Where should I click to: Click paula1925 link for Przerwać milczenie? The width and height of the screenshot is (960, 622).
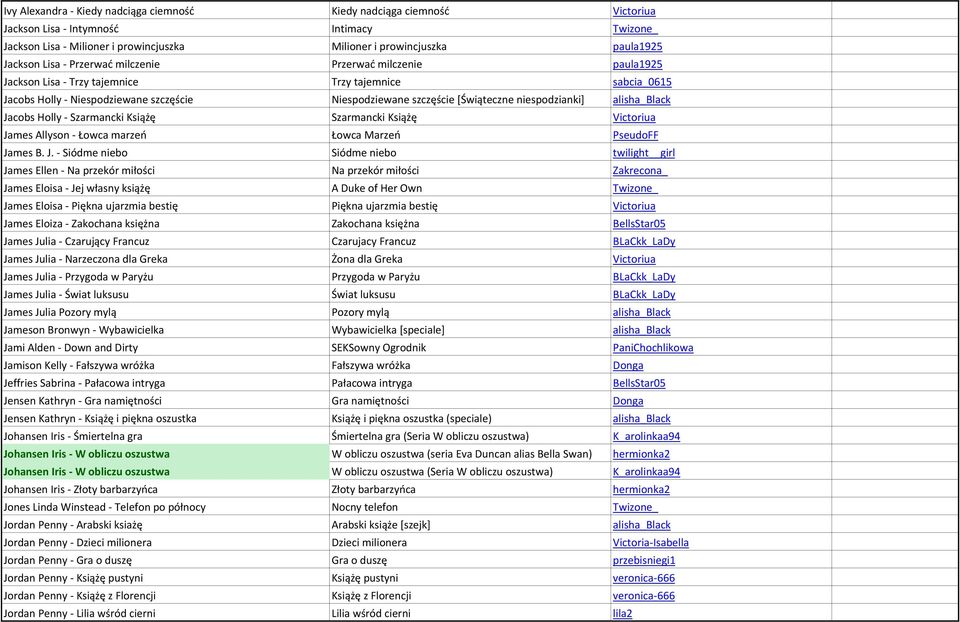click(x=637, y=64)
